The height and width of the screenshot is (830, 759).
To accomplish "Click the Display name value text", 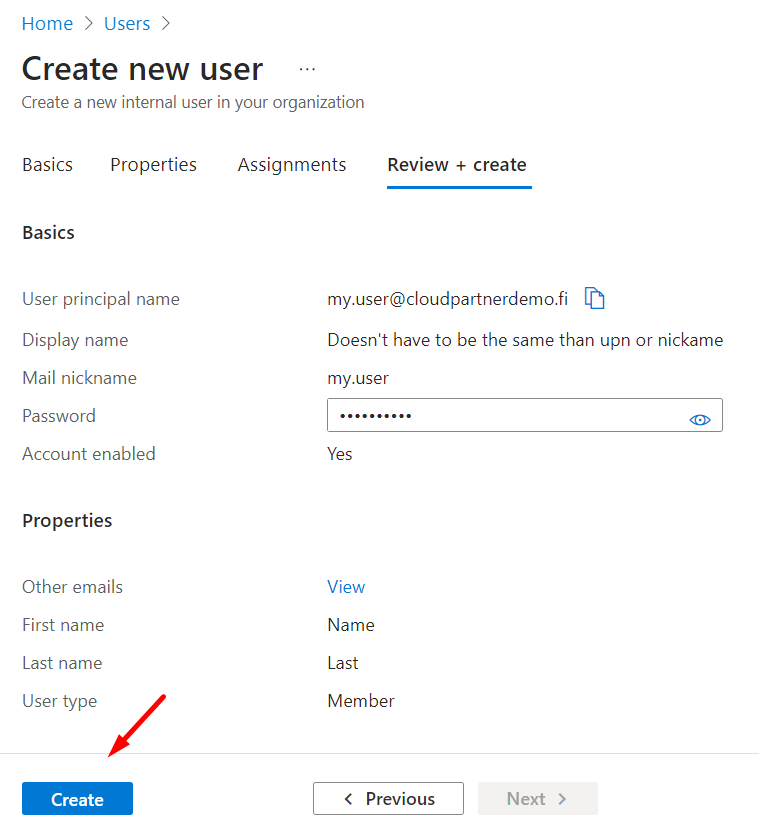I will 525,340.
